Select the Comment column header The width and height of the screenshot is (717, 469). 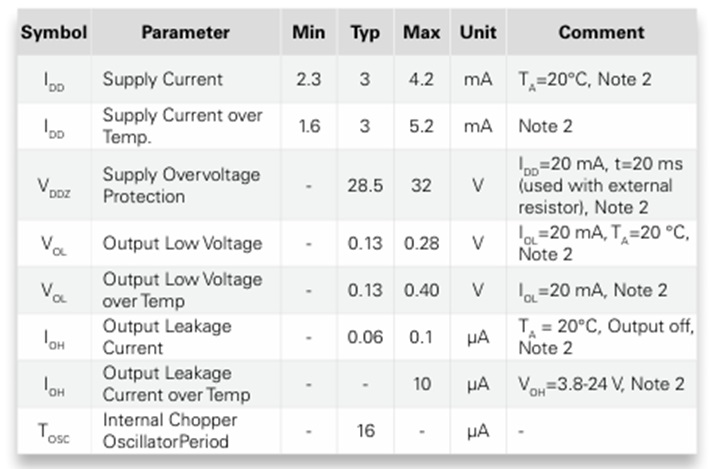603,33
